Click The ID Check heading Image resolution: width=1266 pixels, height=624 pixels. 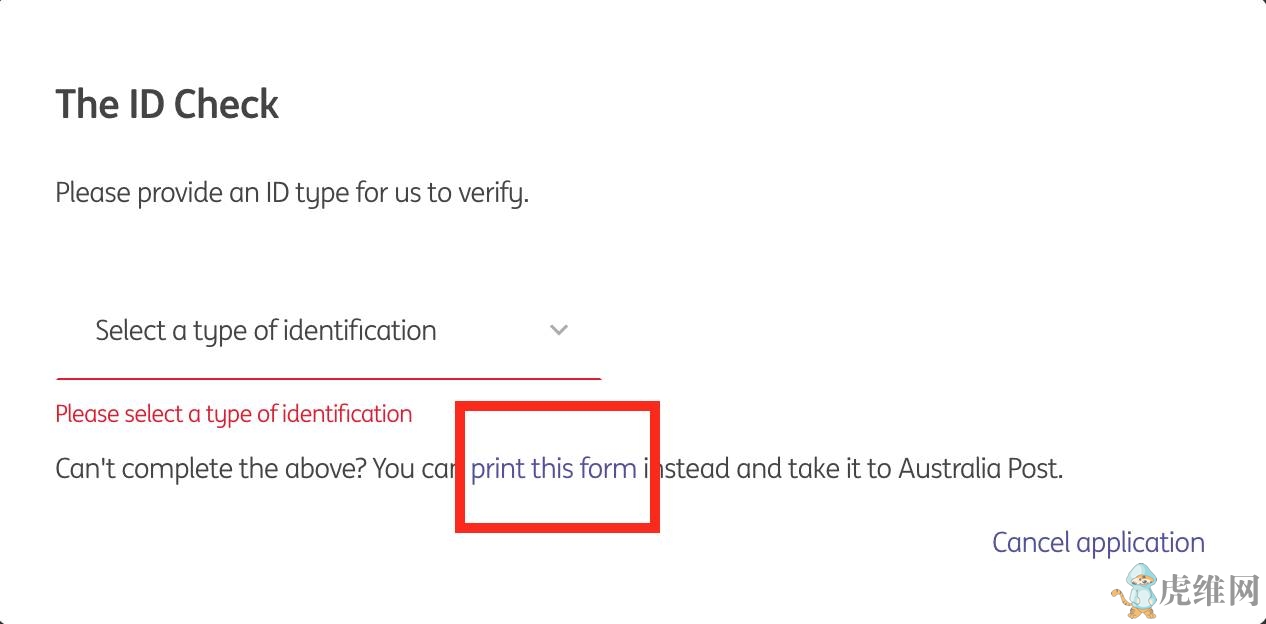(x=167, y=104)
